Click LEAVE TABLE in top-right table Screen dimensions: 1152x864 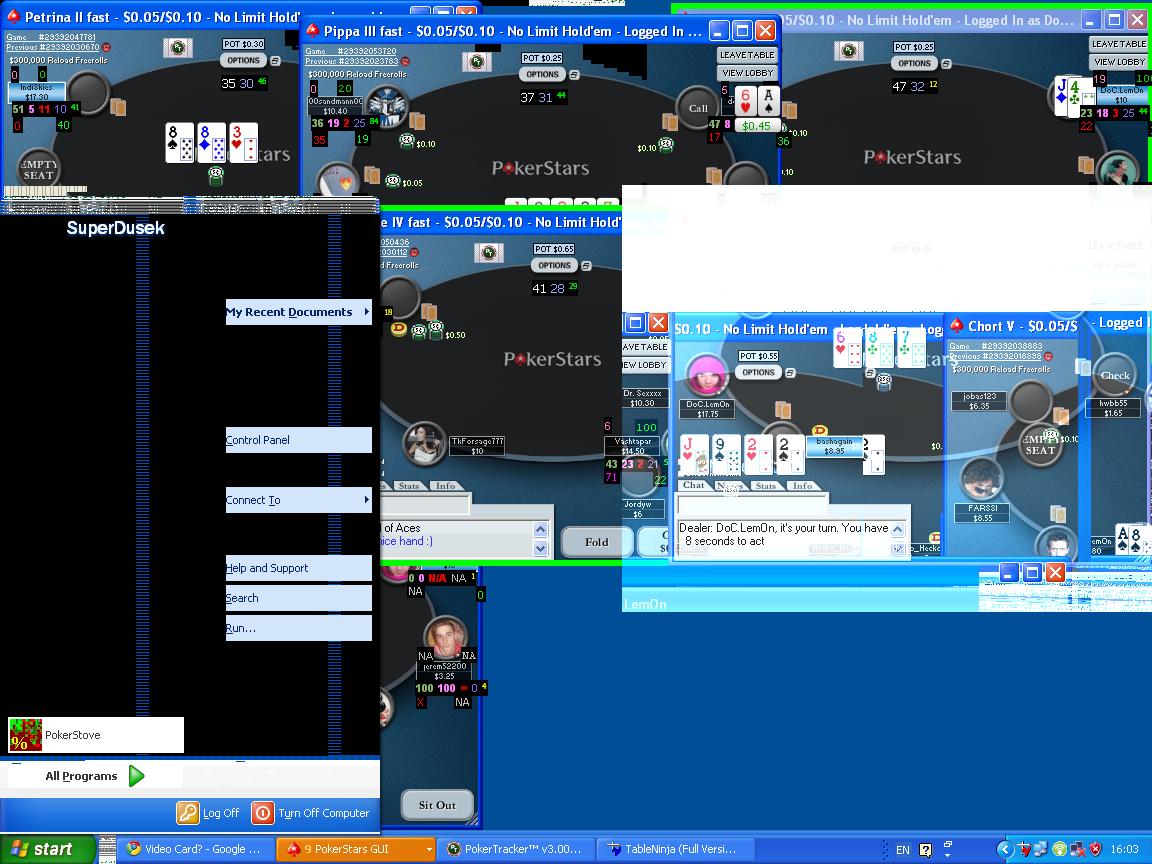pyautogui.click(x=1119, y=44)
